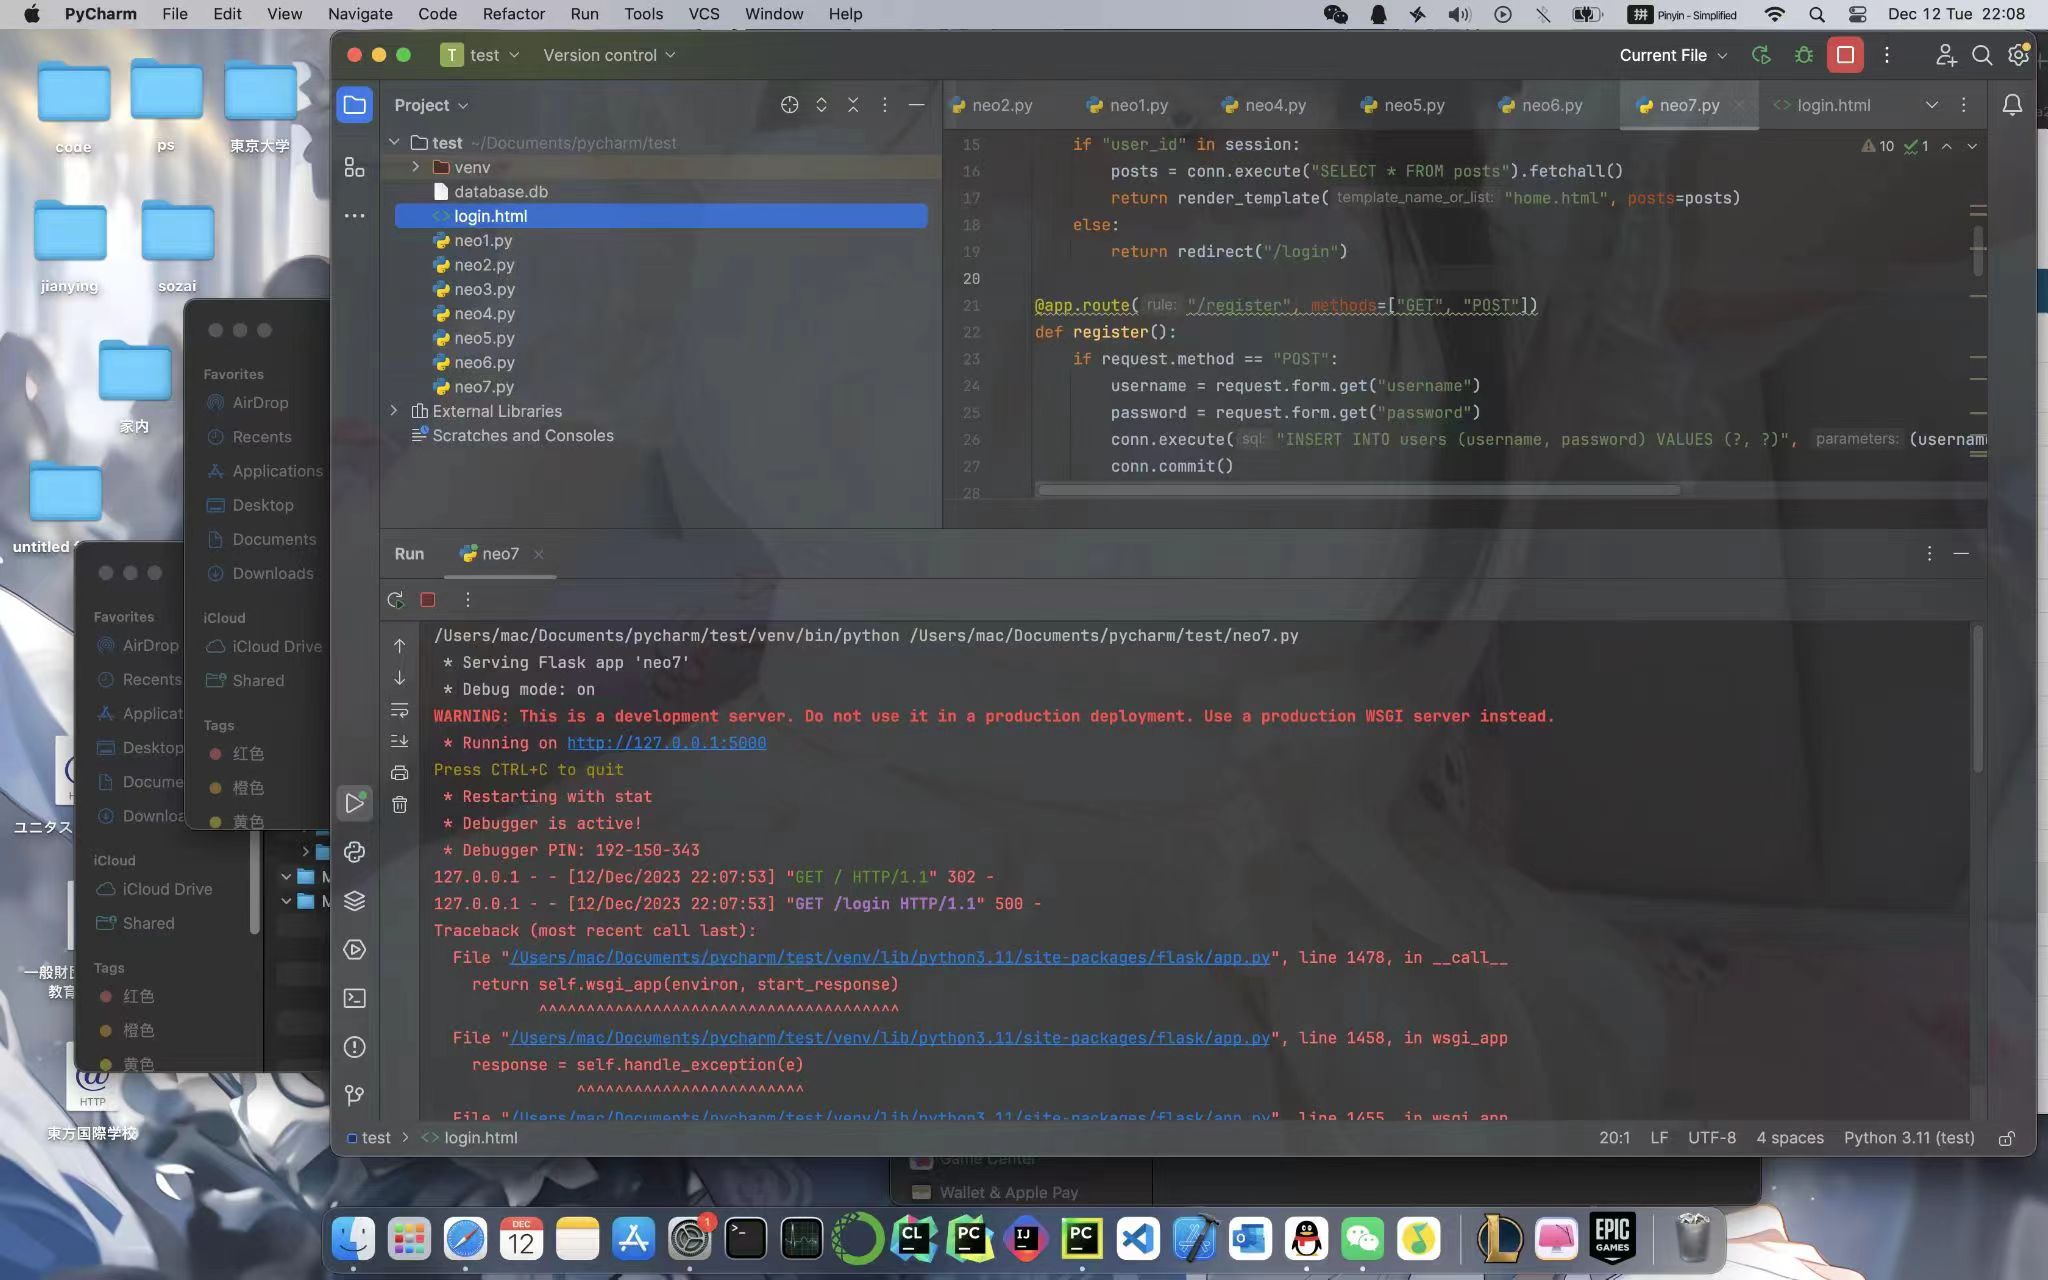Open Finder from the Dock

[353, 1239]
